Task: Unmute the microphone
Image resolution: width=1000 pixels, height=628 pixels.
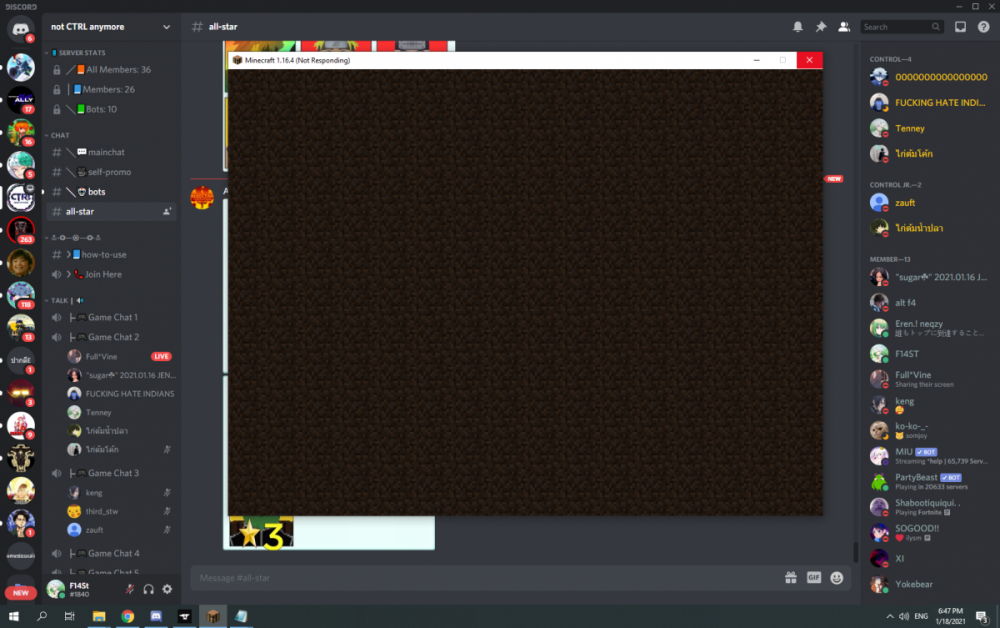Action: point(129,589)
